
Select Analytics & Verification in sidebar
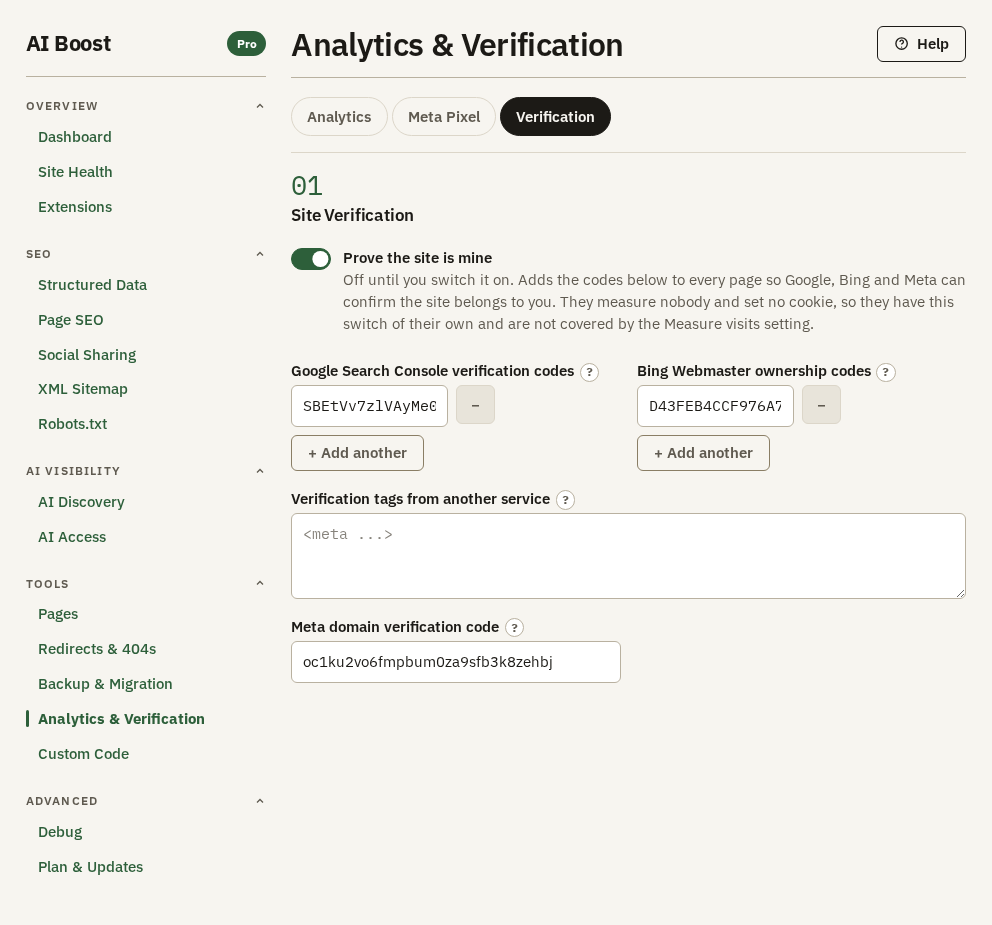[x=121, y=719]
